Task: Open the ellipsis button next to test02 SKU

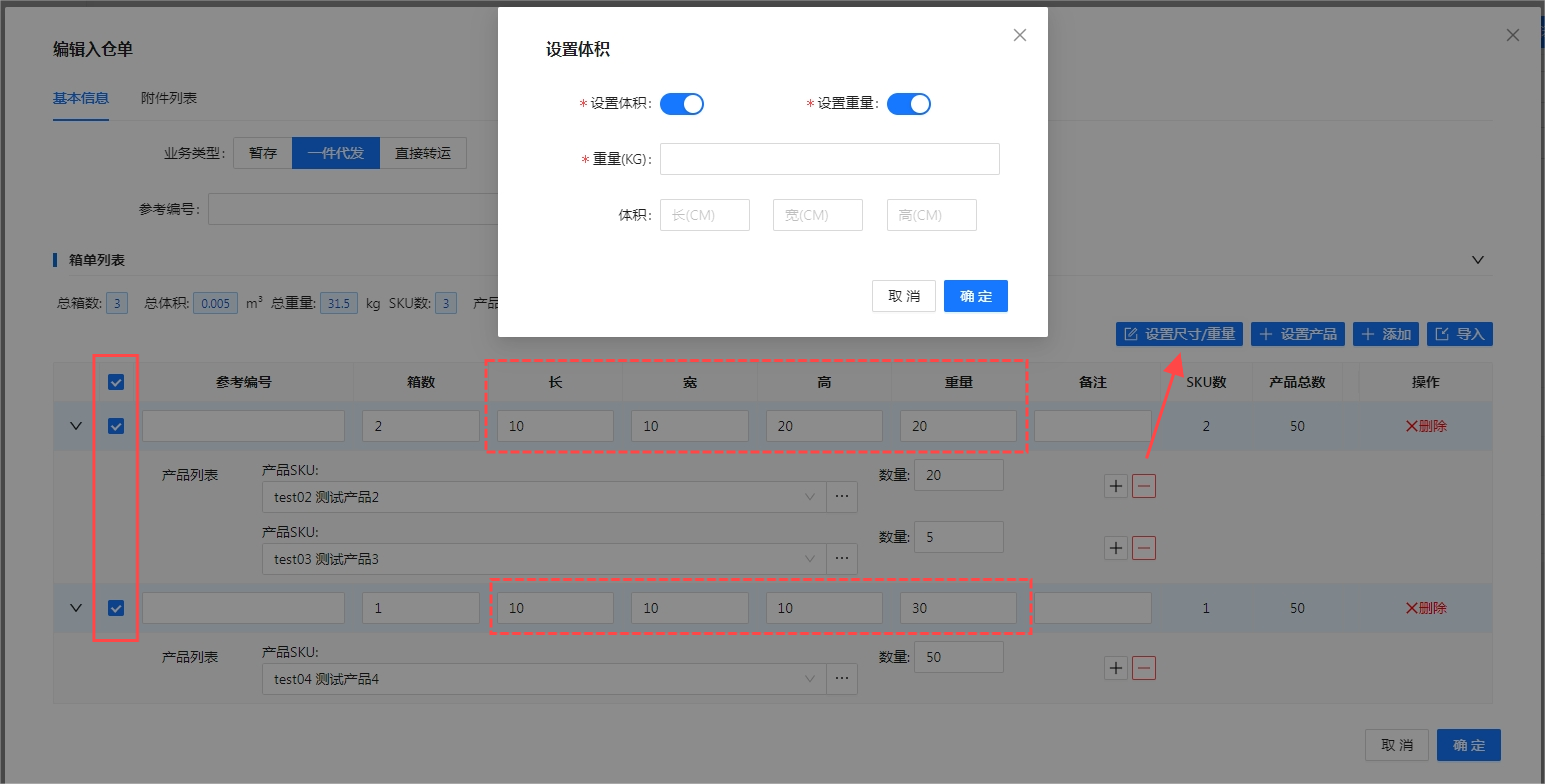Action: [x=842, y=497]
